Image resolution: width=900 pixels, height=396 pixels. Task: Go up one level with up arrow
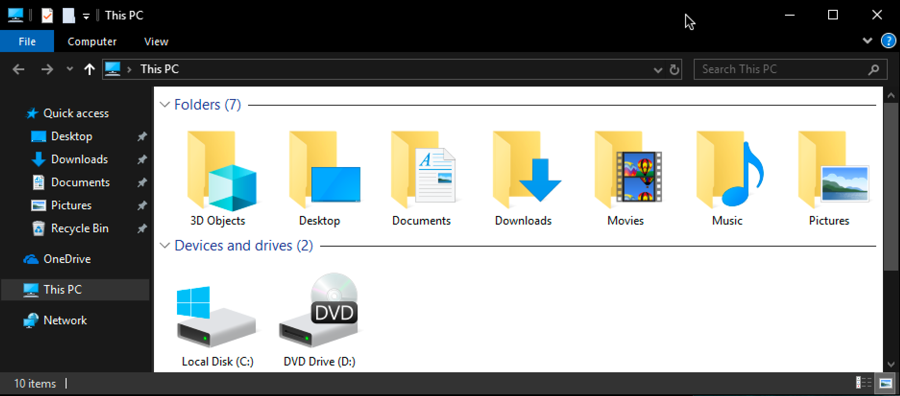tap(89, 69)
